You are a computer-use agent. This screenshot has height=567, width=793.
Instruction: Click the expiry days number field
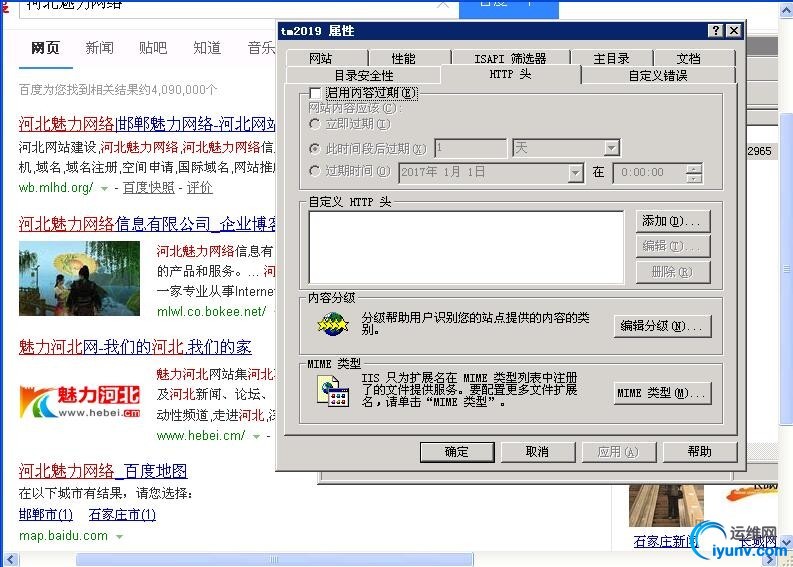470,148
